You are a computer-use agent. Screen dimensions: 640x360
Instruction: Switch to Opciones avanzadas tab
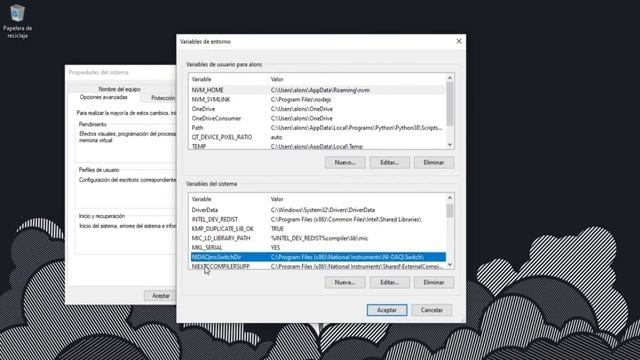104,97
